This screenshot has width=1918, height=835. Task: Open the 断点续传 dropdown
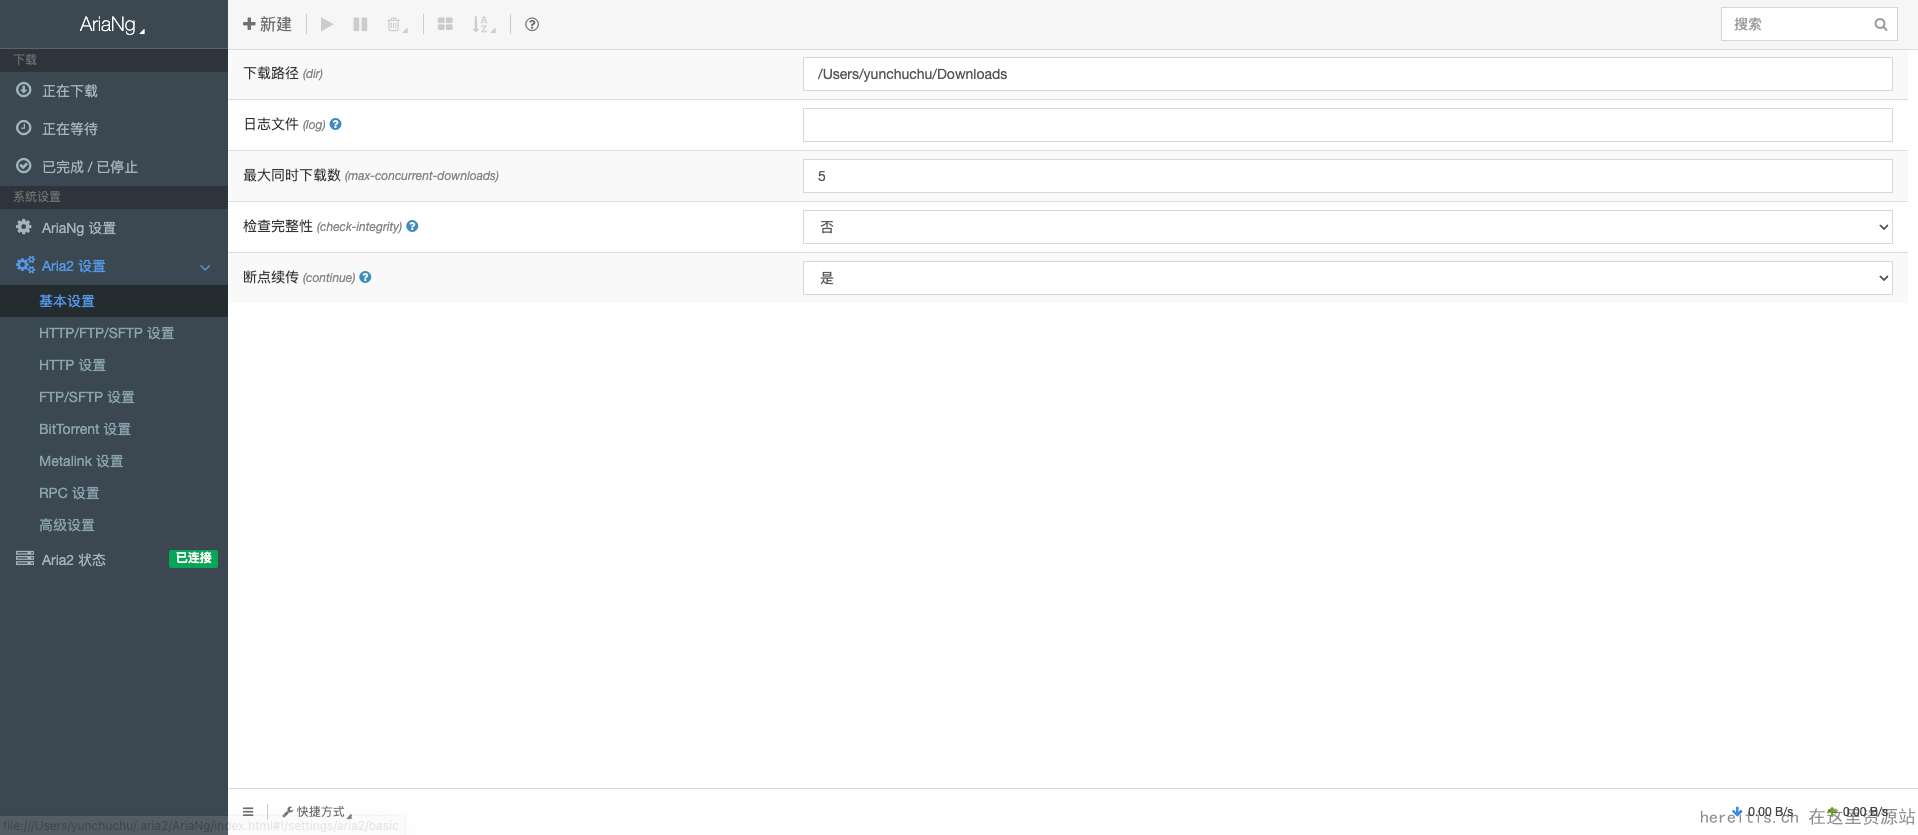tap(1347, 278)
